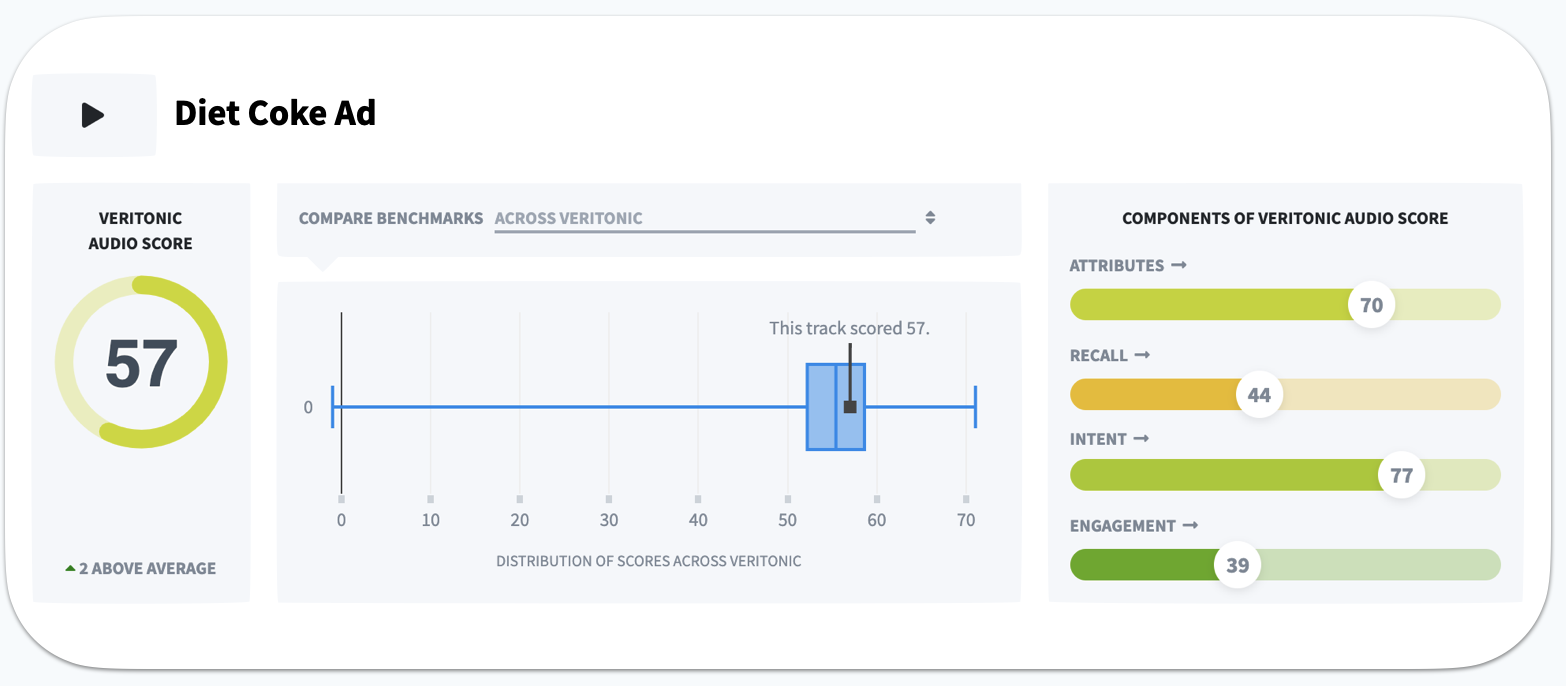The width and height of the screenshot is (1566, 686).
Task: Click the black track score marker on chart
Action: [x=850, y=407]
